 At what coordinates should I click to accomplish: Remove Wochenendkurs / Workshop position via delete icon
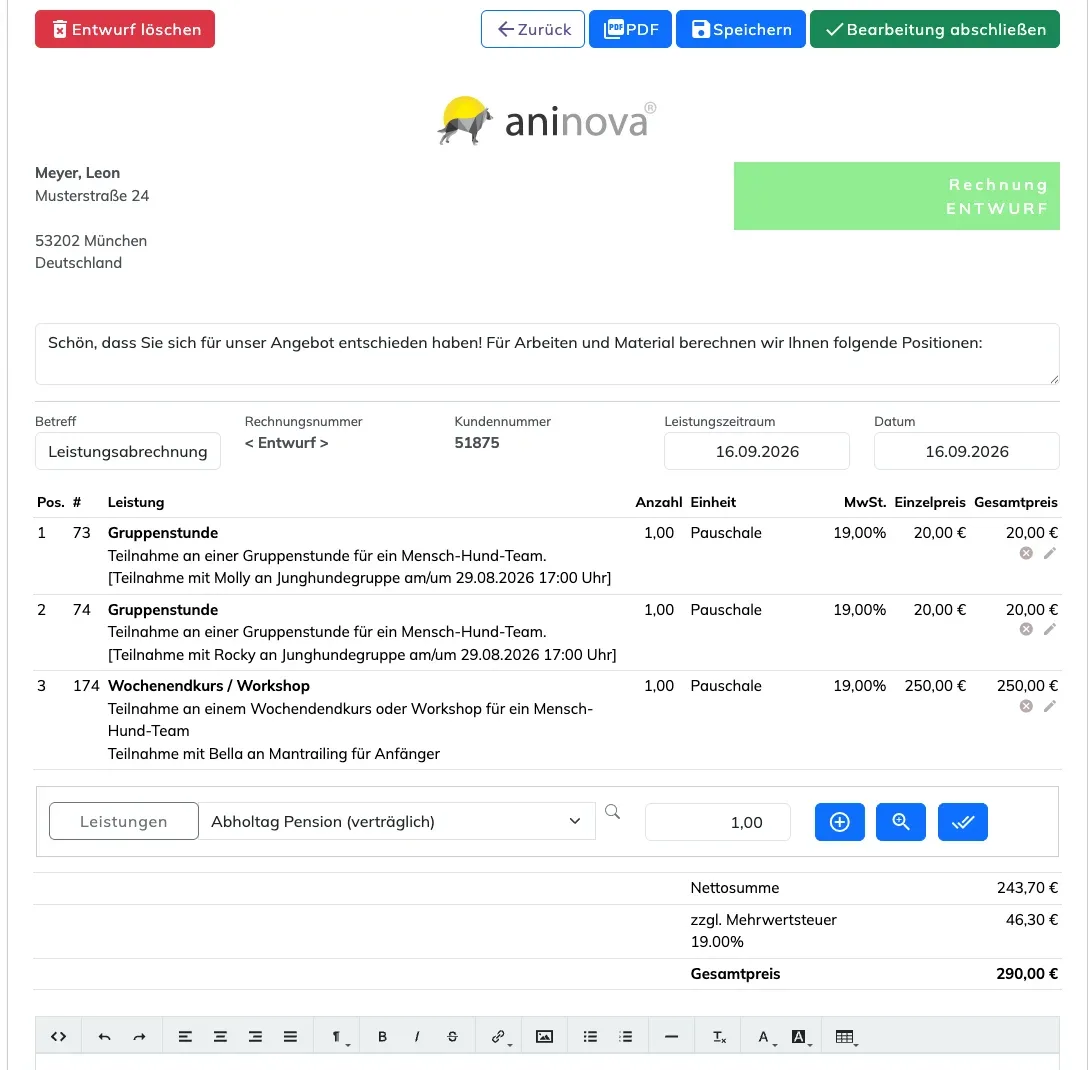pyautogui.click(x=1026, y=706)
